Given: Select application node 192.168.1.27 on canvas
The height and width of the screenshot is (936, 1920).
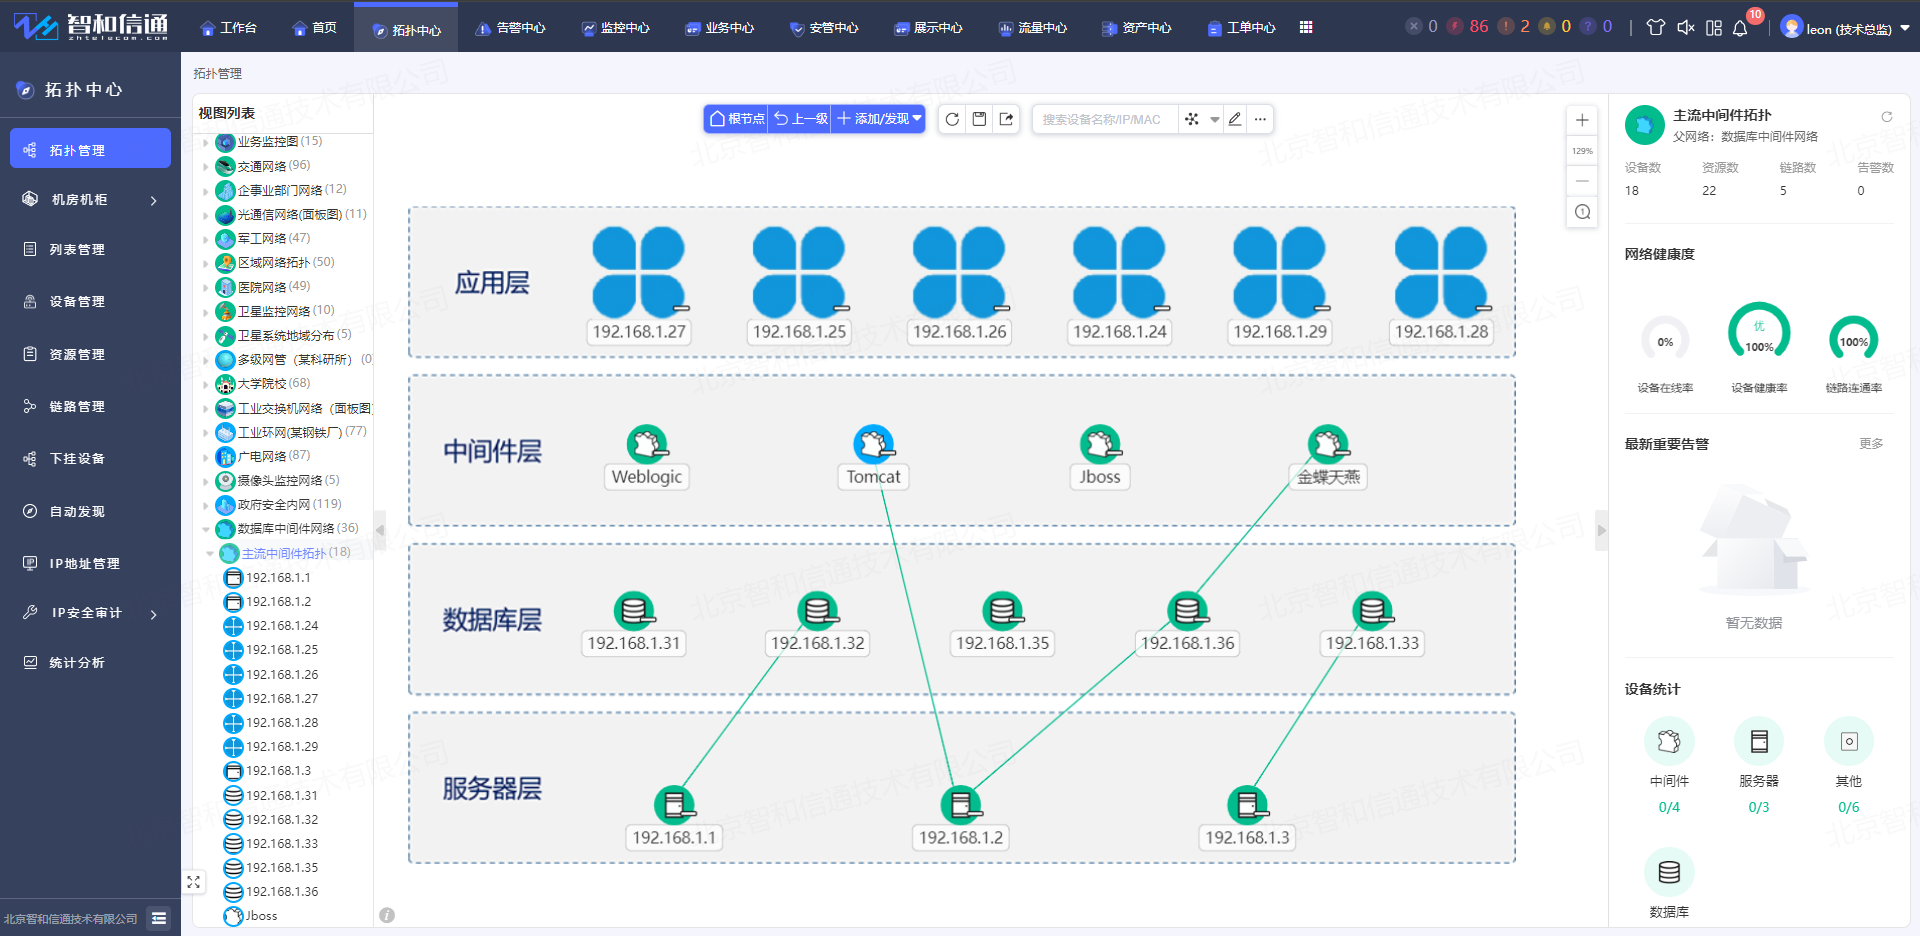Looking at the screenshot, I should coord(640,286).
